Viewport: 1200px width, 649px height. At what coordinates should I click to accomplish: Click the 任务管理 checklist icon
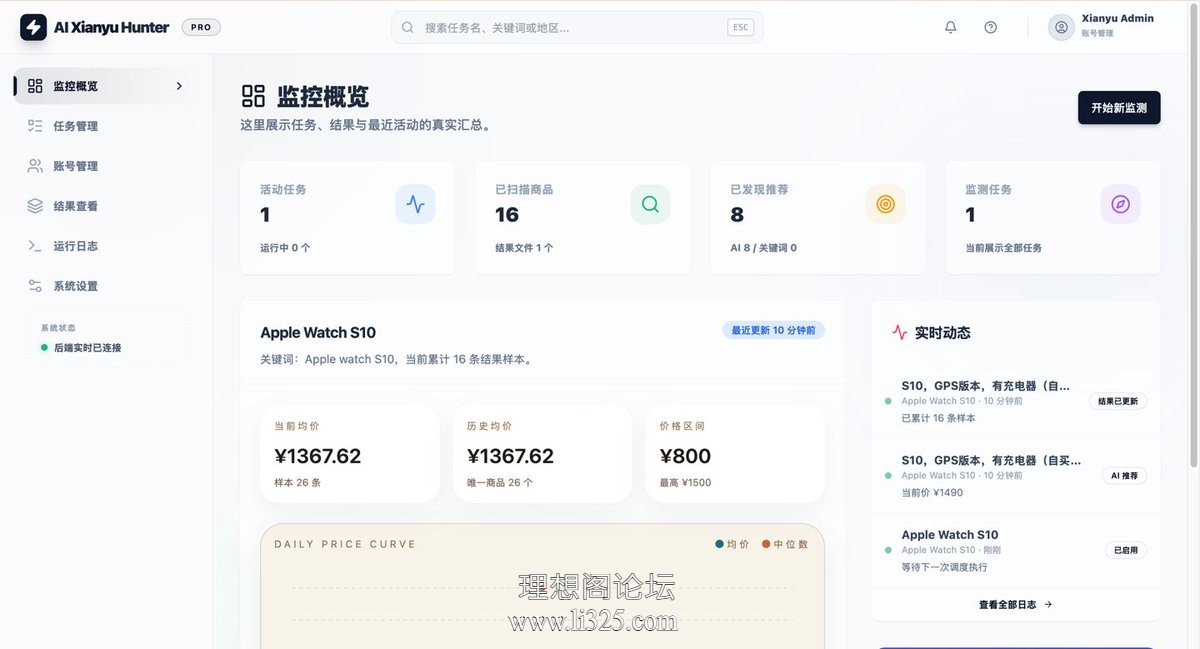click(35, 126)
